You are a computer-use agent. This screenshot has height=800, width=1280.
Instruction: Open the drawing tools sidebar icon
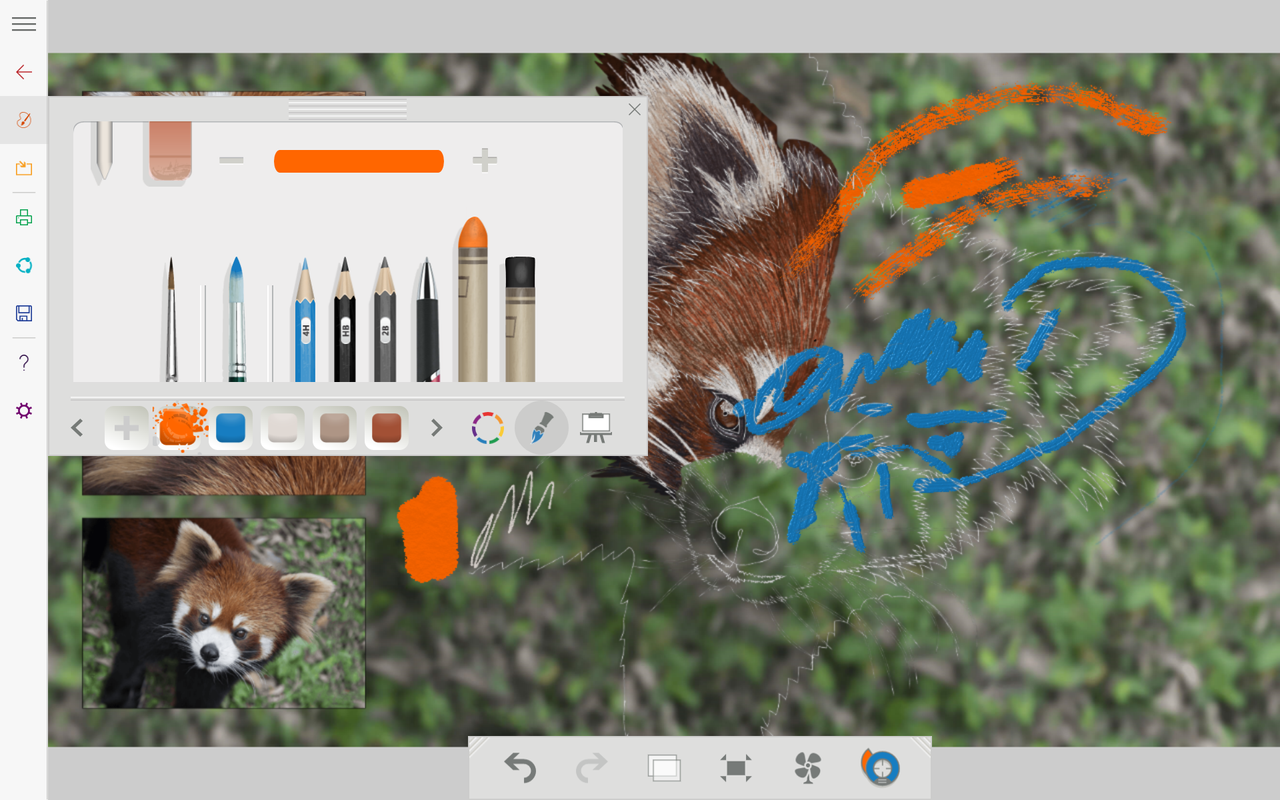(24, 120)
